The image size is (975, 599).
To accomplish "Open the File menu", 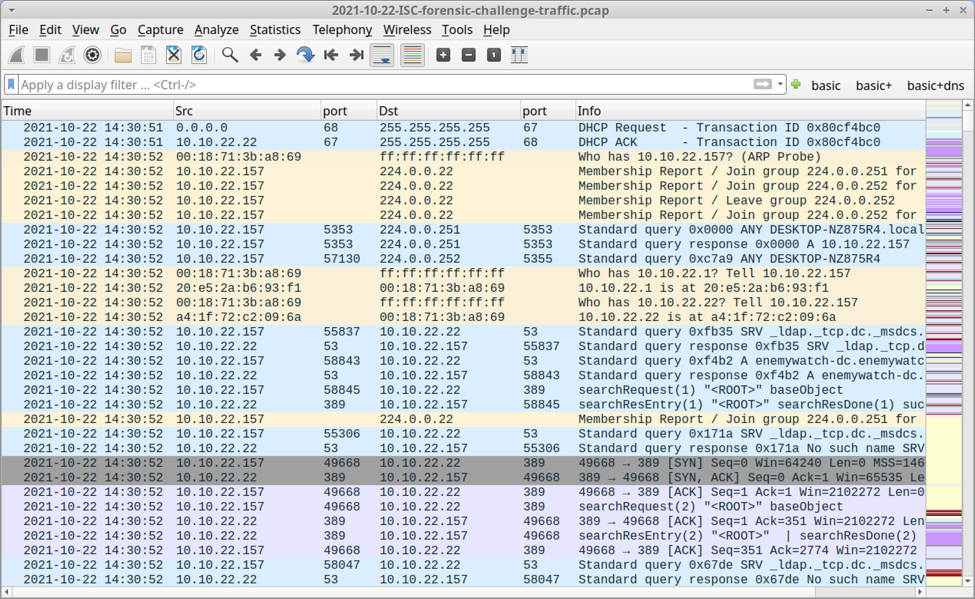I will click(x=18, y=30).
